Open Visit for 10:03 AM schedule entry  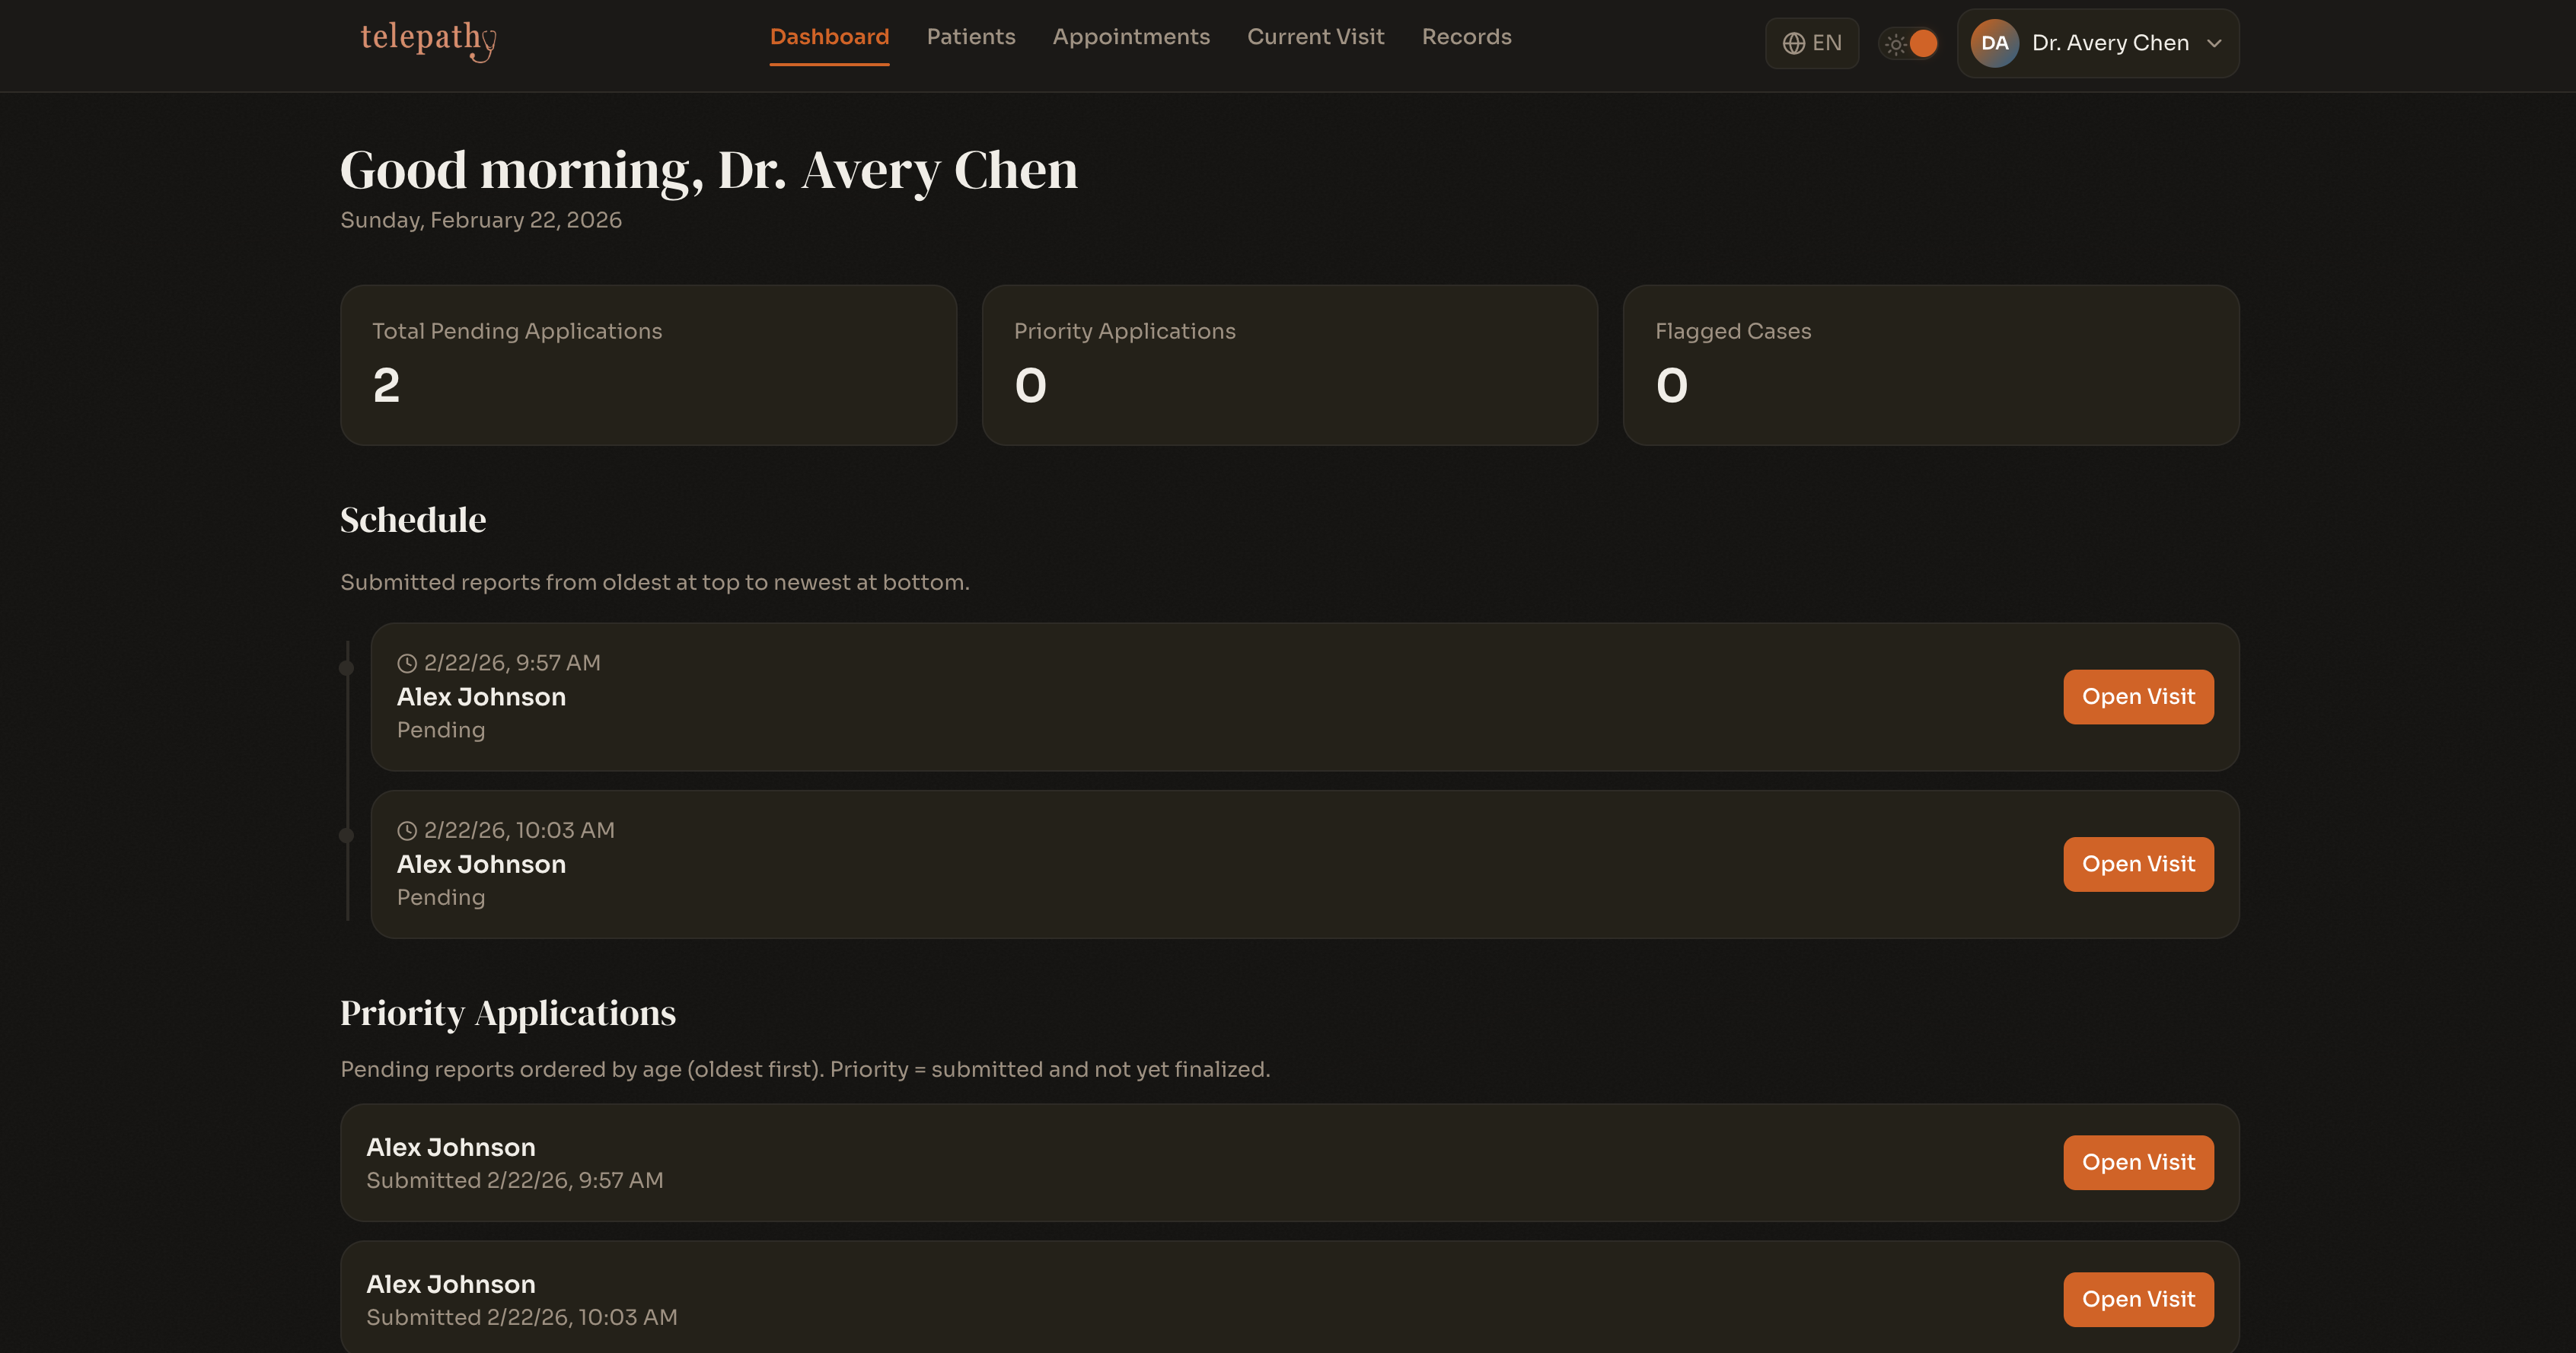point(2138,864)
